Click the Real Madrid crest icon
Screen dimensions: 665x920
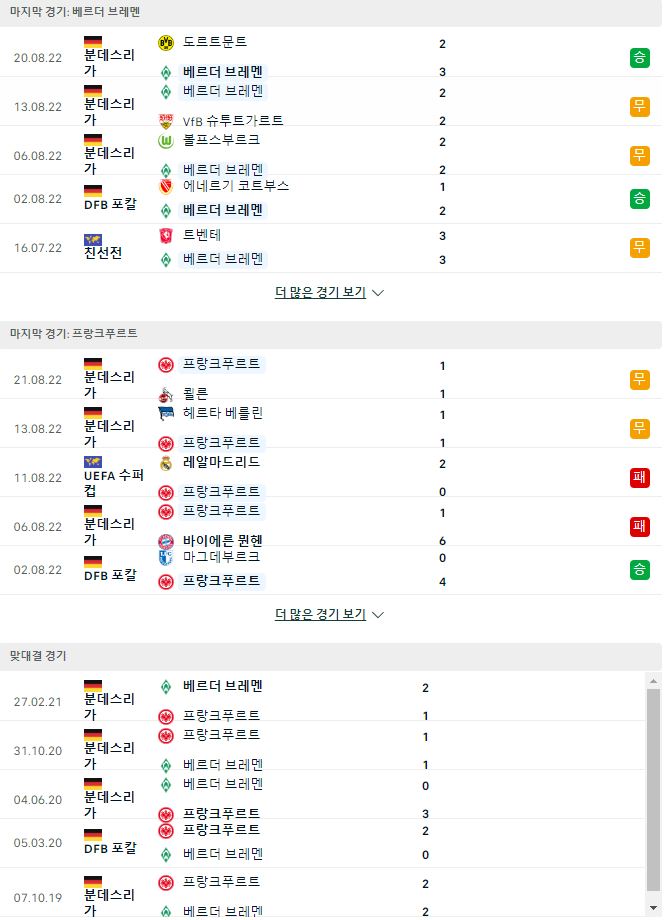point(166,464)
